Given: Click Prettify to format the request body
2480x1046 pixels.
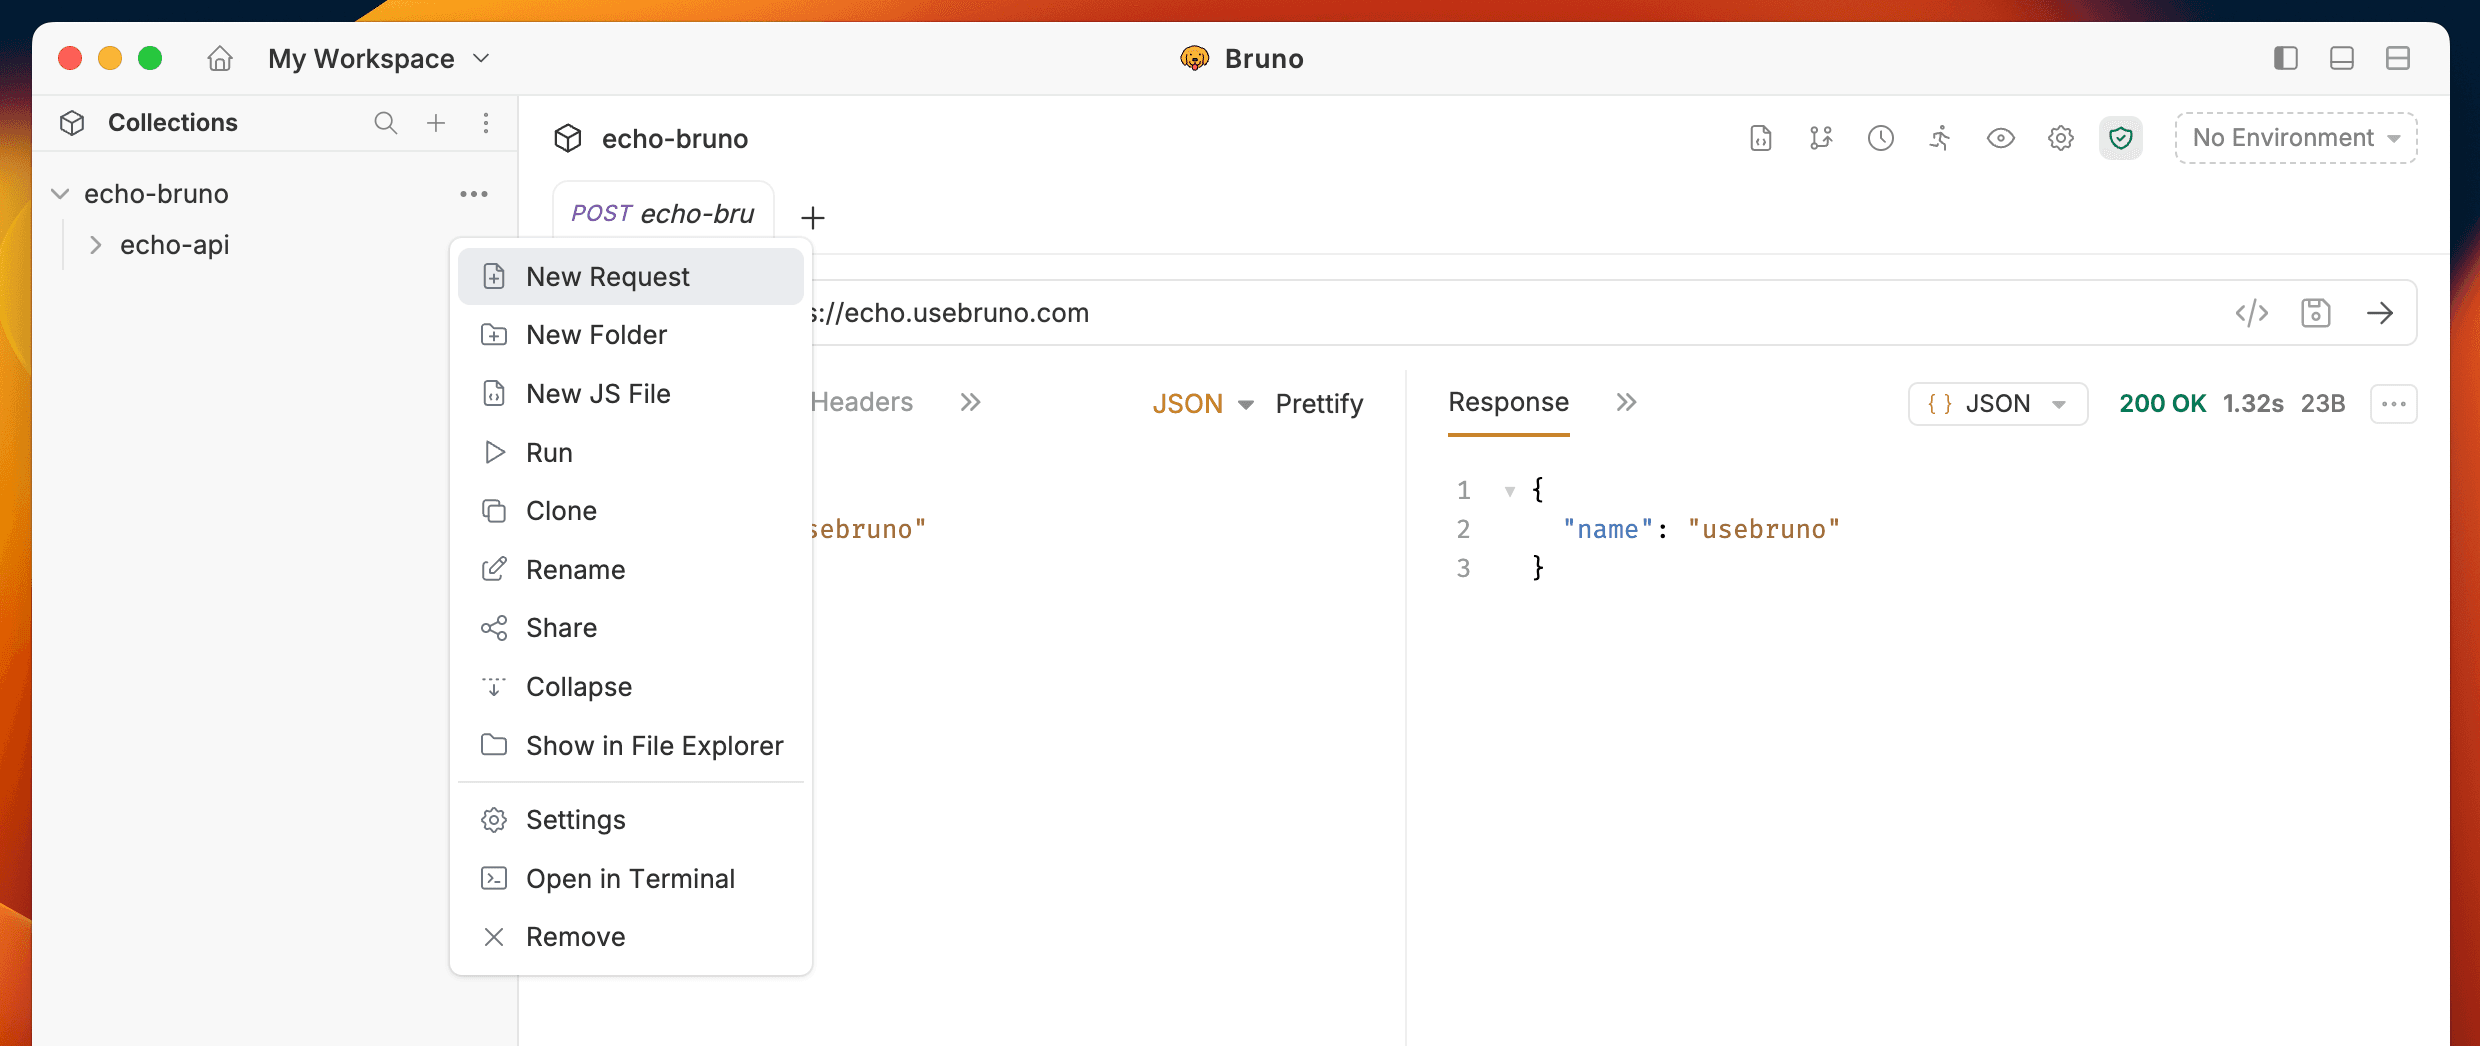Looking at the screenshot, I should [x=1318, y=403].
